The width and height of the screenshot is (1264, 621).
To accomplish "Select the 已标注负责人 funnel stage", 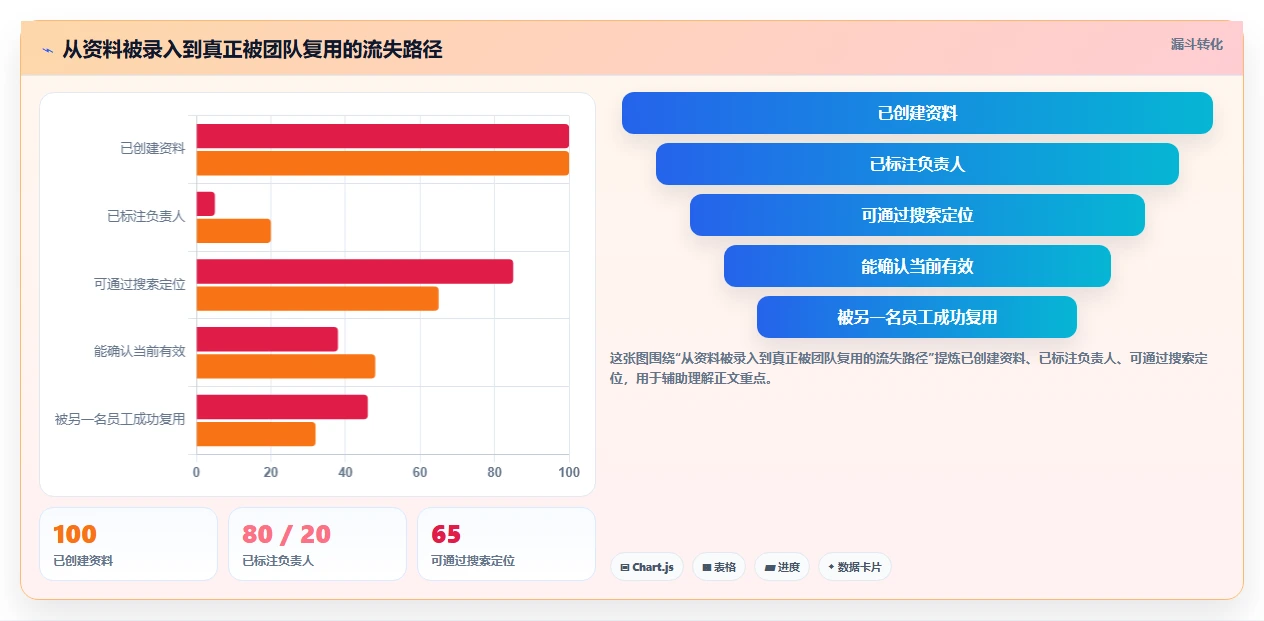I will point(917,164).
